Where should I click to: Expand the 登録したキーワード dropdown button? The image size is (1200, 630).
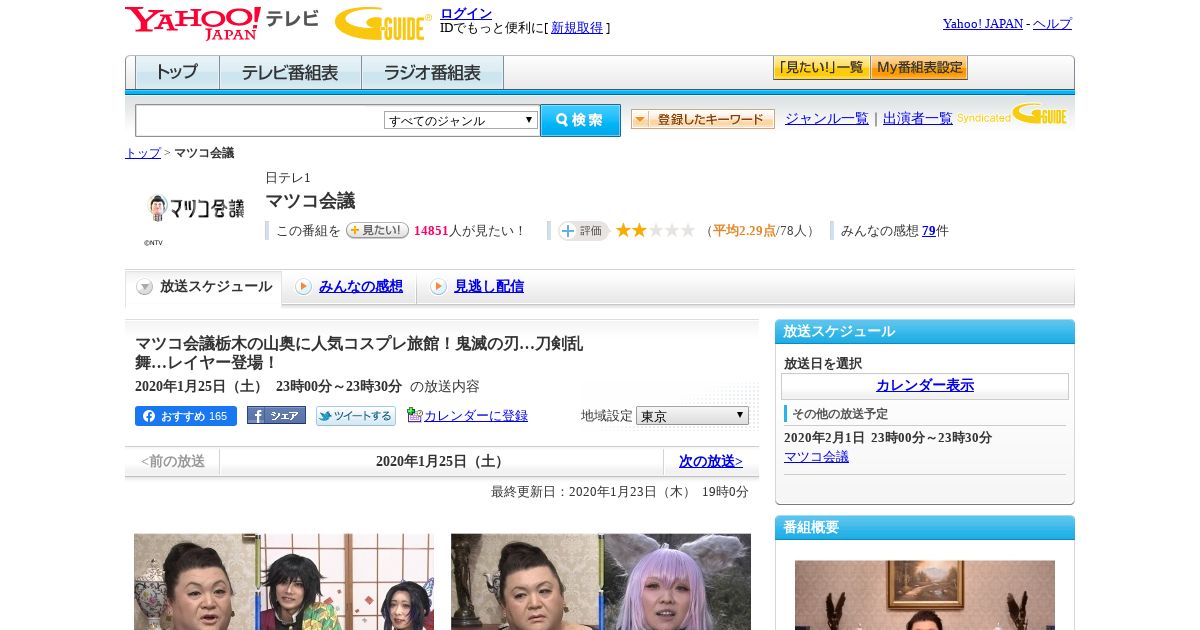[x=703, y=119]
